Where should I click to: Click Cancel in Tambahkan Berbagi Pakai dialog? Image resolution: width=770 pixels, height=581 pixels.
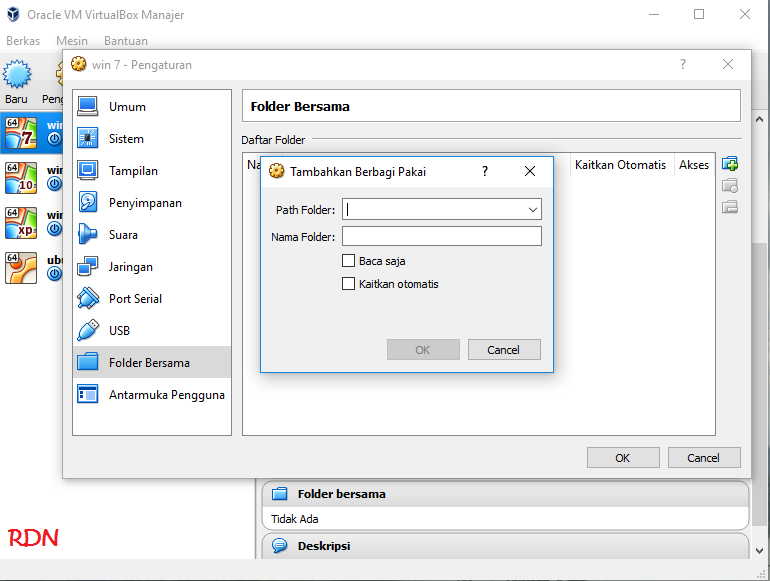click(504, 350)
